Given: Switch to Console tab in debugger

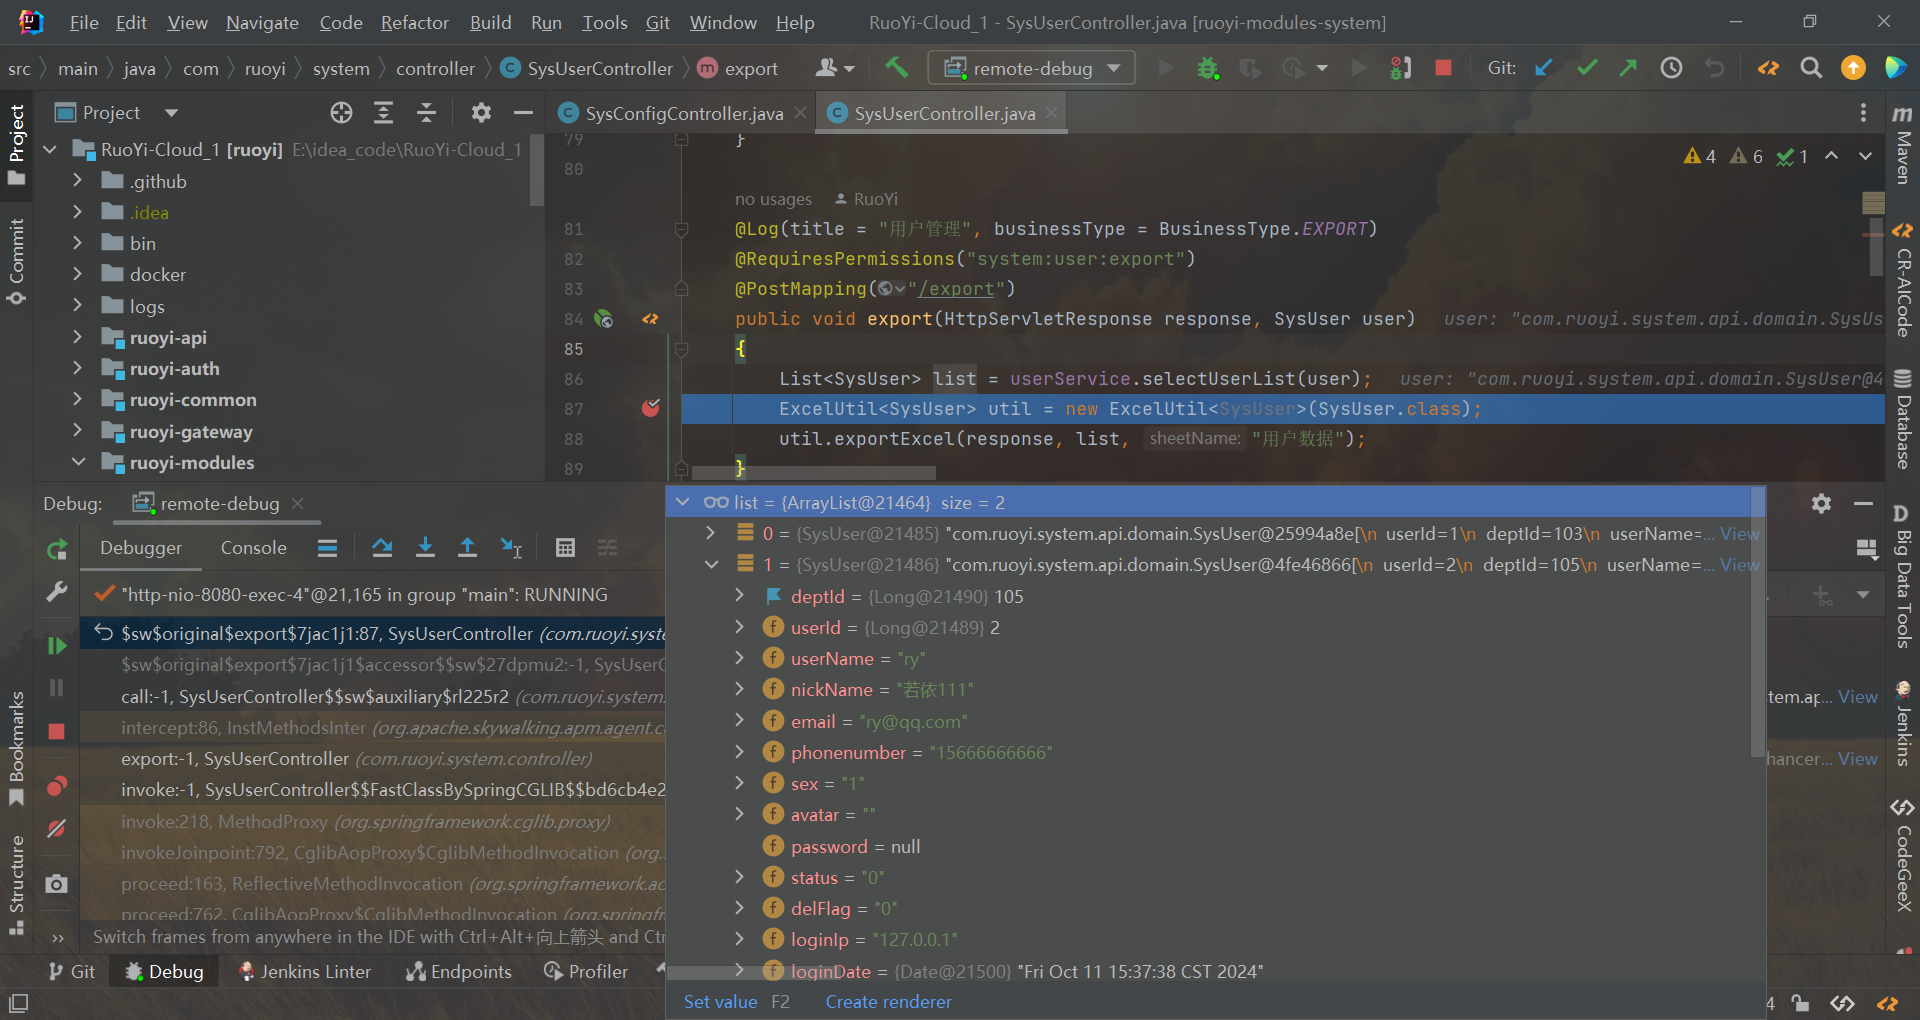Looking at the screenshot, I should (x=253, y=547).
